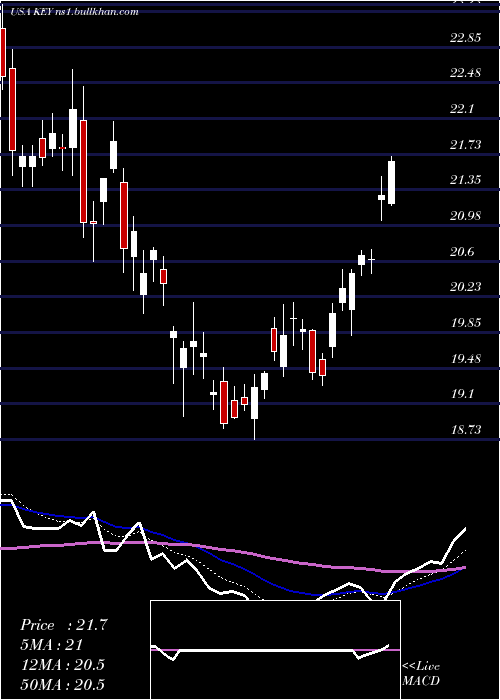Click the 19.85 price axis label
Screen dimensions: 500x700
point(466,323)
